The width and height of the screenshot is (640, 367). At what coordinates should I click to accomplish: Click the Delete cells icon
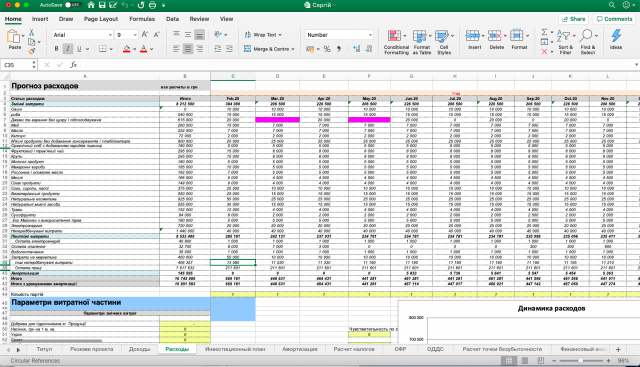click(495, 36)
